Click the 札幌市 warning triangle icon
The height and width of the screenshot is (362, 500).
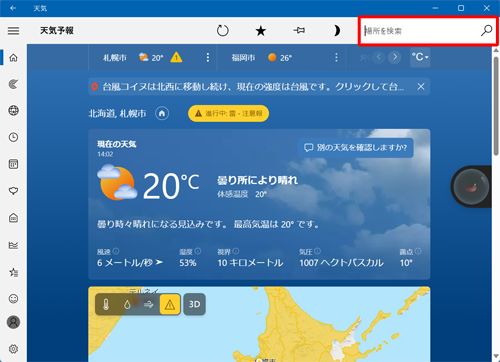[x=176, y=57]
